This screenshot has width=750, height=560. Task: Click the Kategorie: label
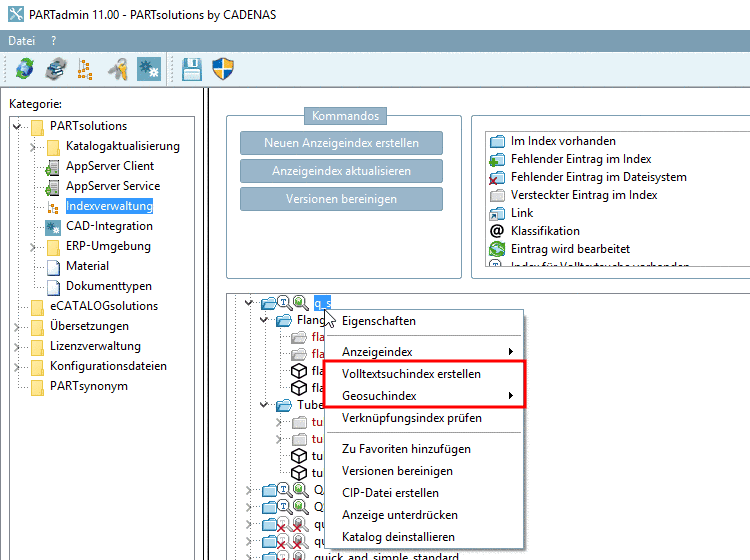point(35,104)
